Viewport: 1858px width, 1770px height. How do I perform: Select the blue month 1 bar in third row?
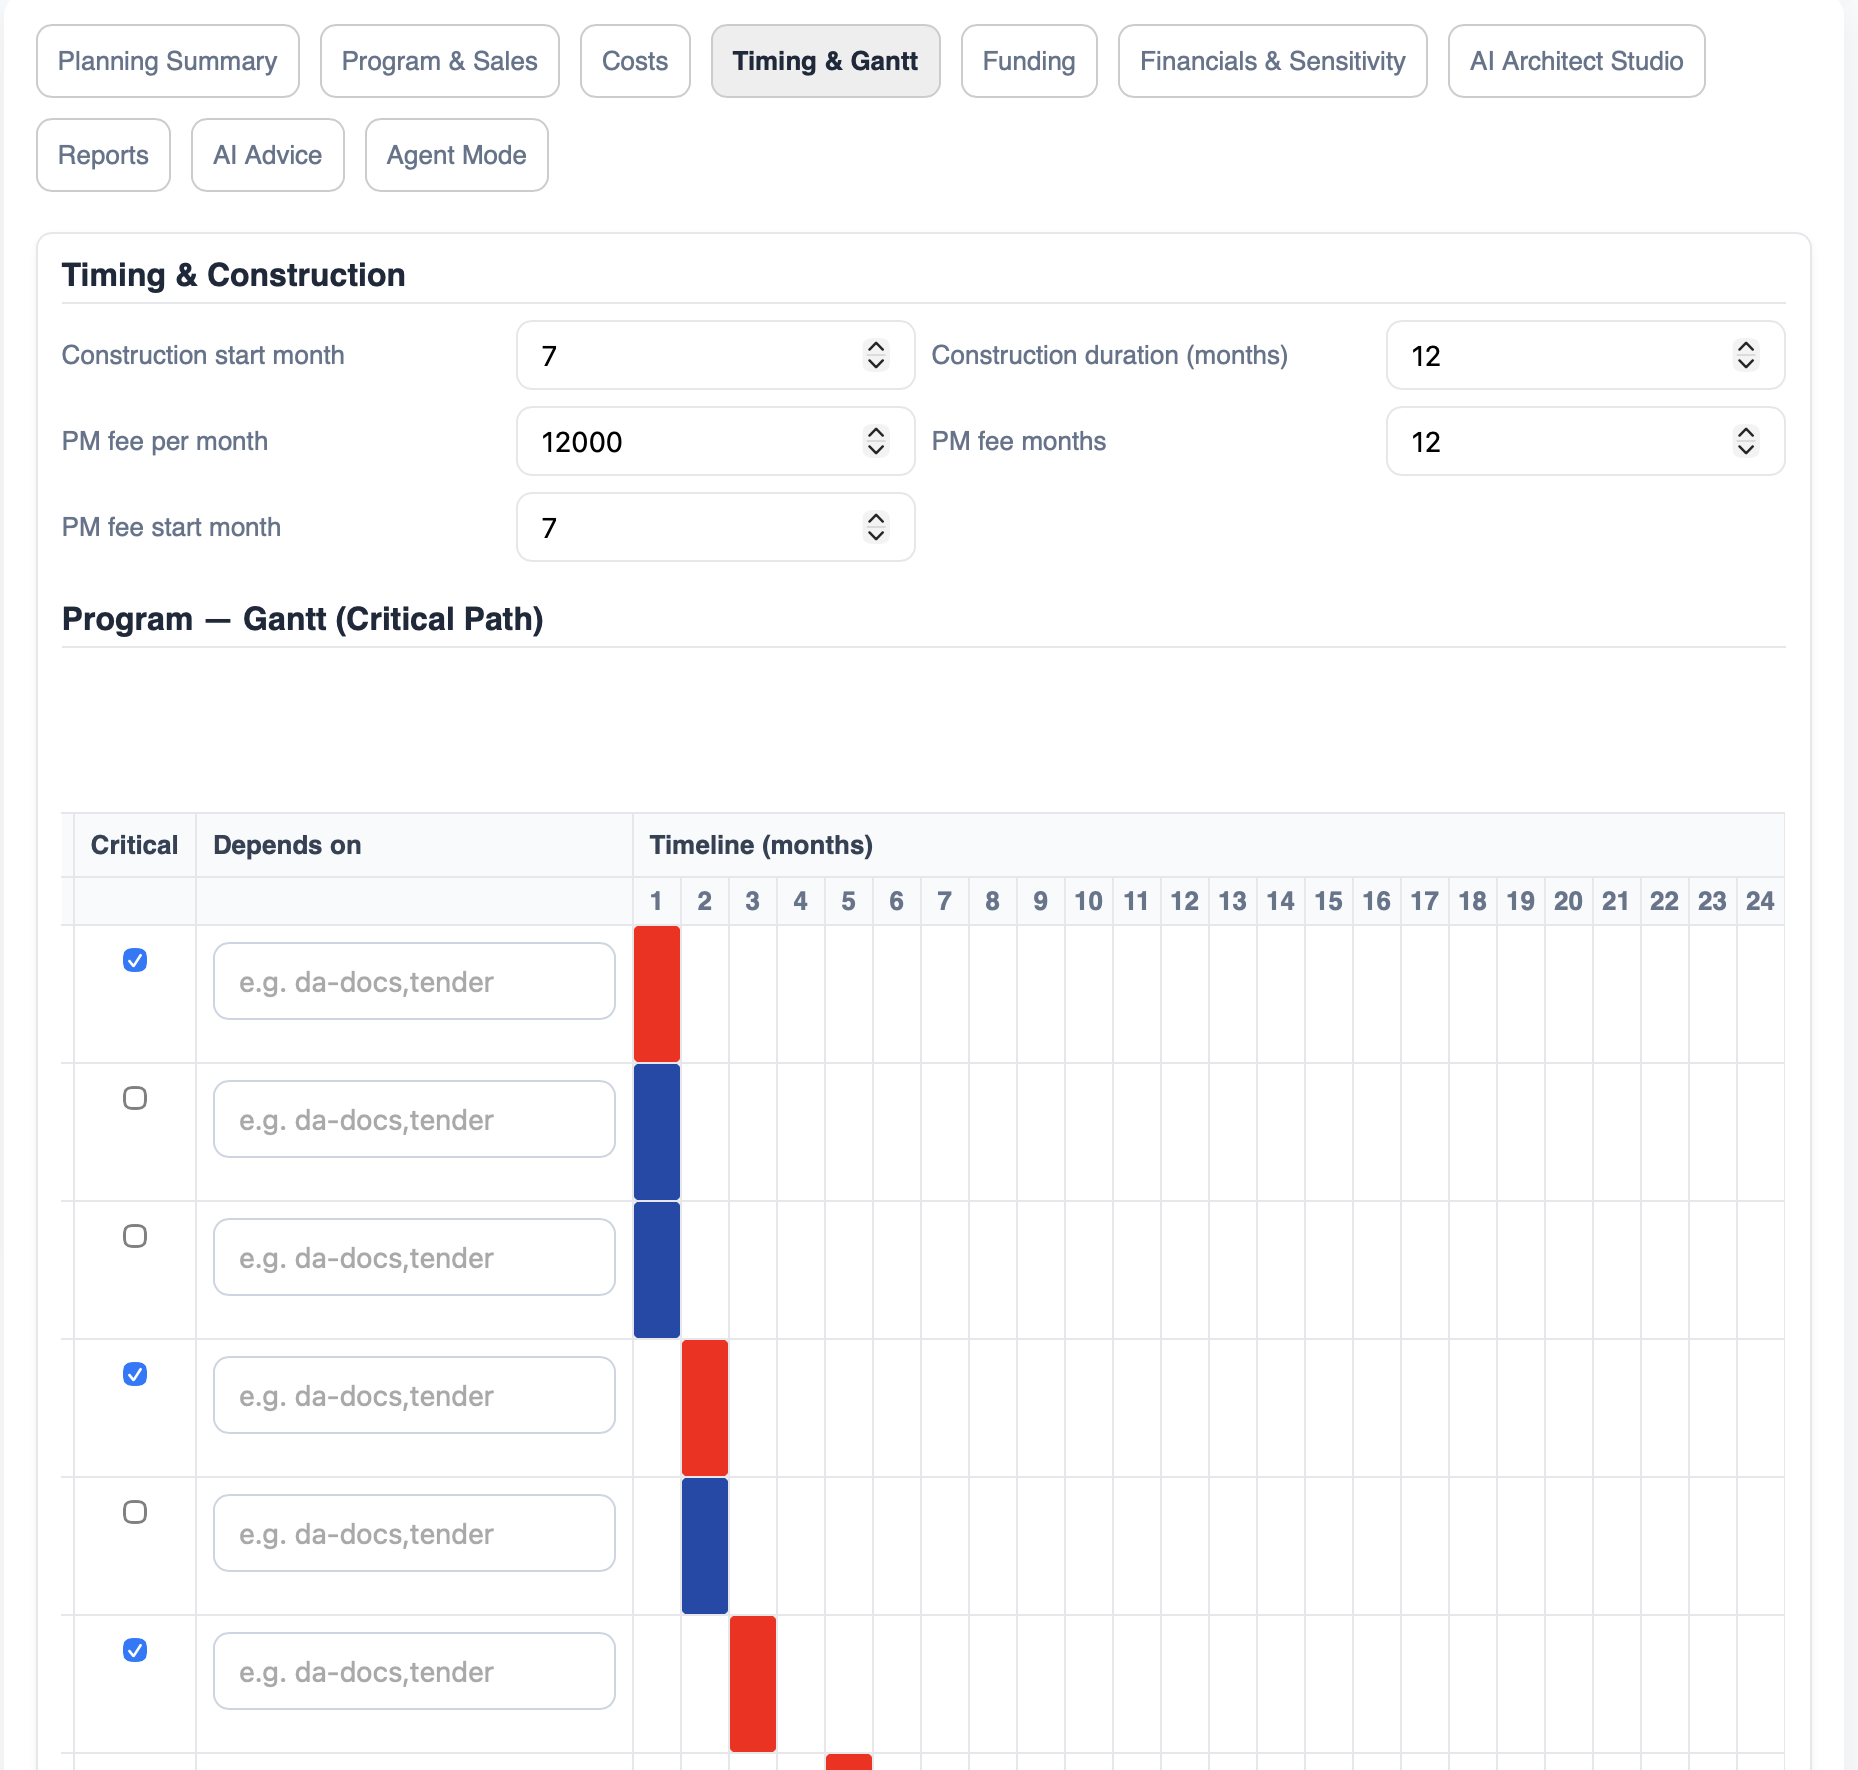[657, 1270]
